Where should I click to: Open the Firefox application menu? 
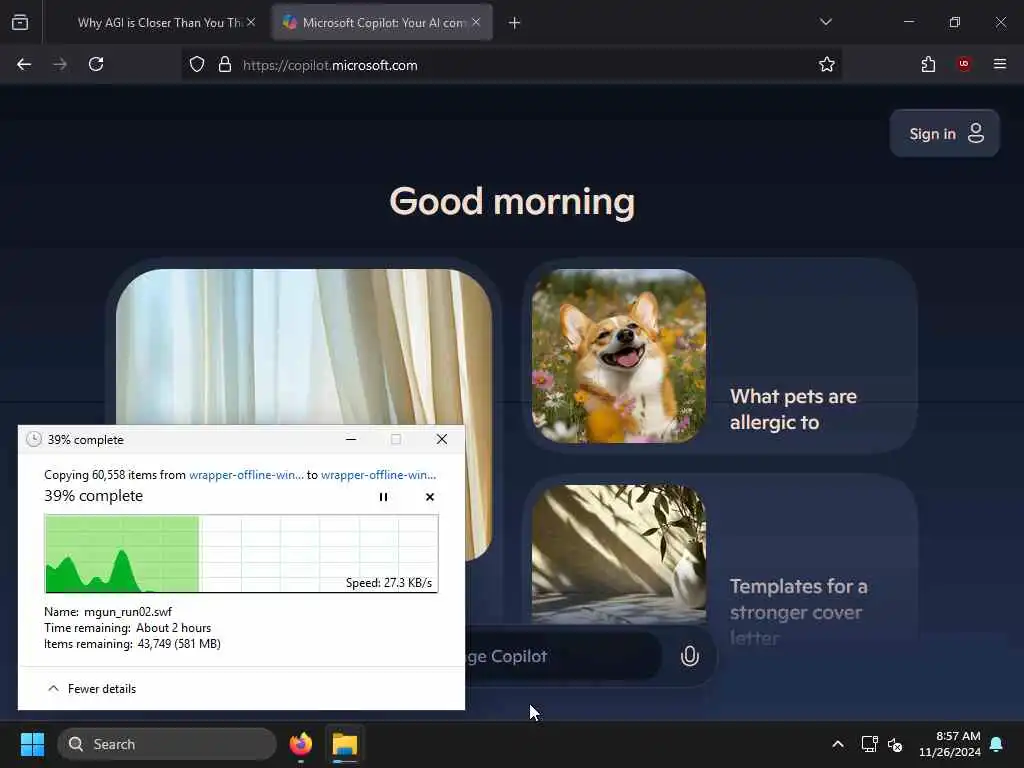[x=1000, y=64]
